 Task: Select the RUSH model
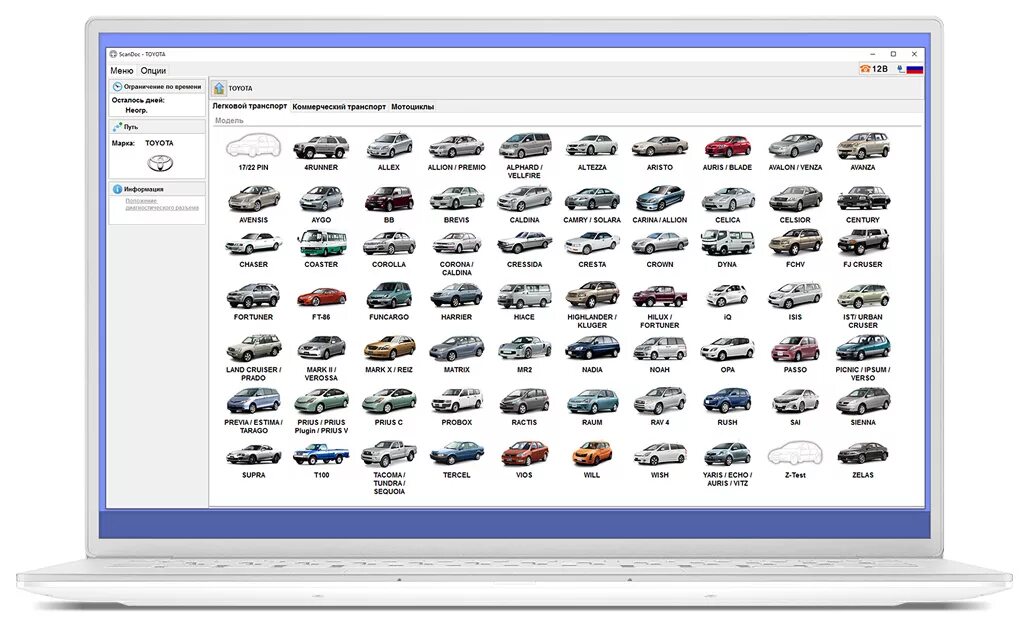(x=728, y=407)
